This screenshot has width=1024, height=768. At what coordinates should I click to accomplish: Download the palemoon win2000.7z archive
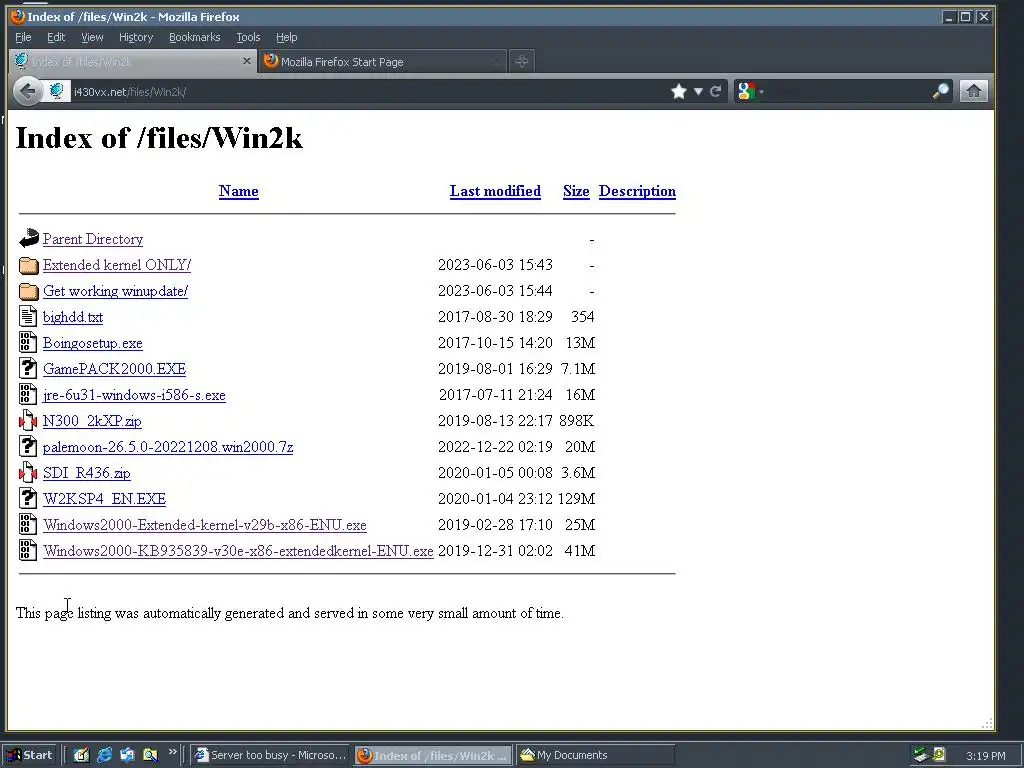point(168,447)
